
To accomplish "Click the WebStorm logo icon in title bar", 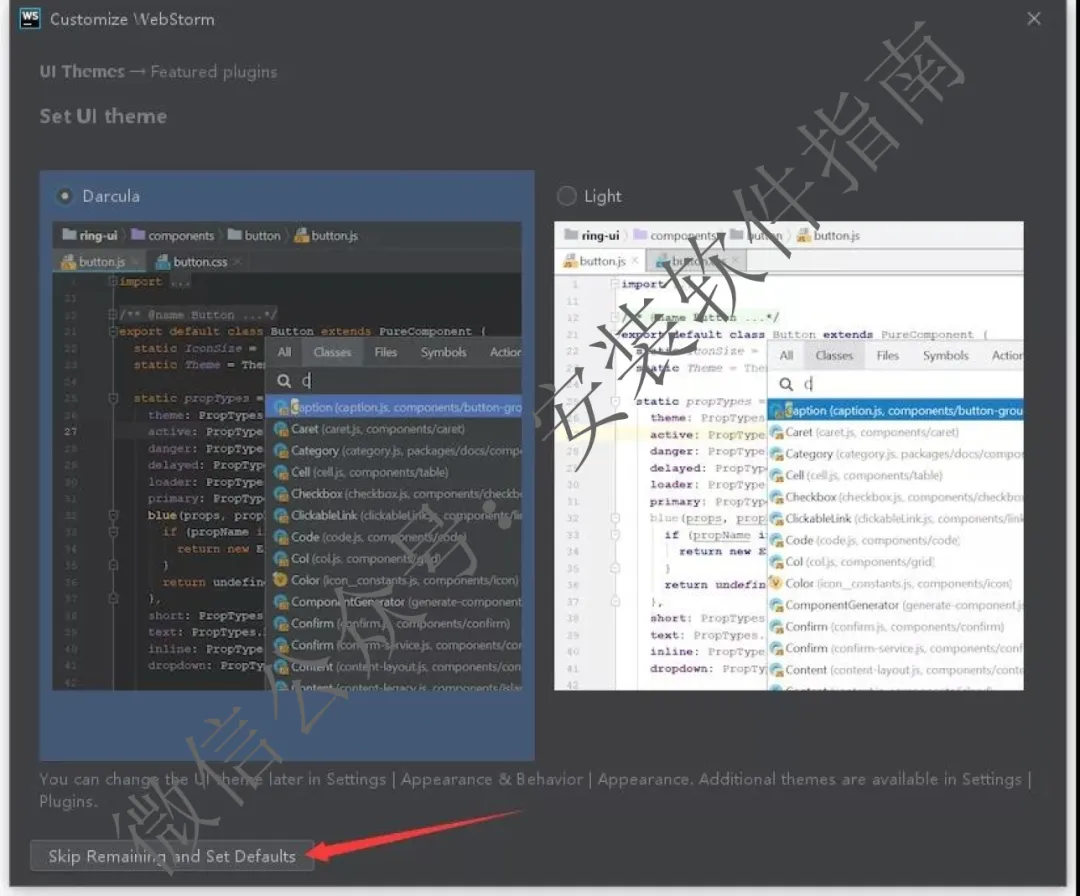I will click(30, 19).
